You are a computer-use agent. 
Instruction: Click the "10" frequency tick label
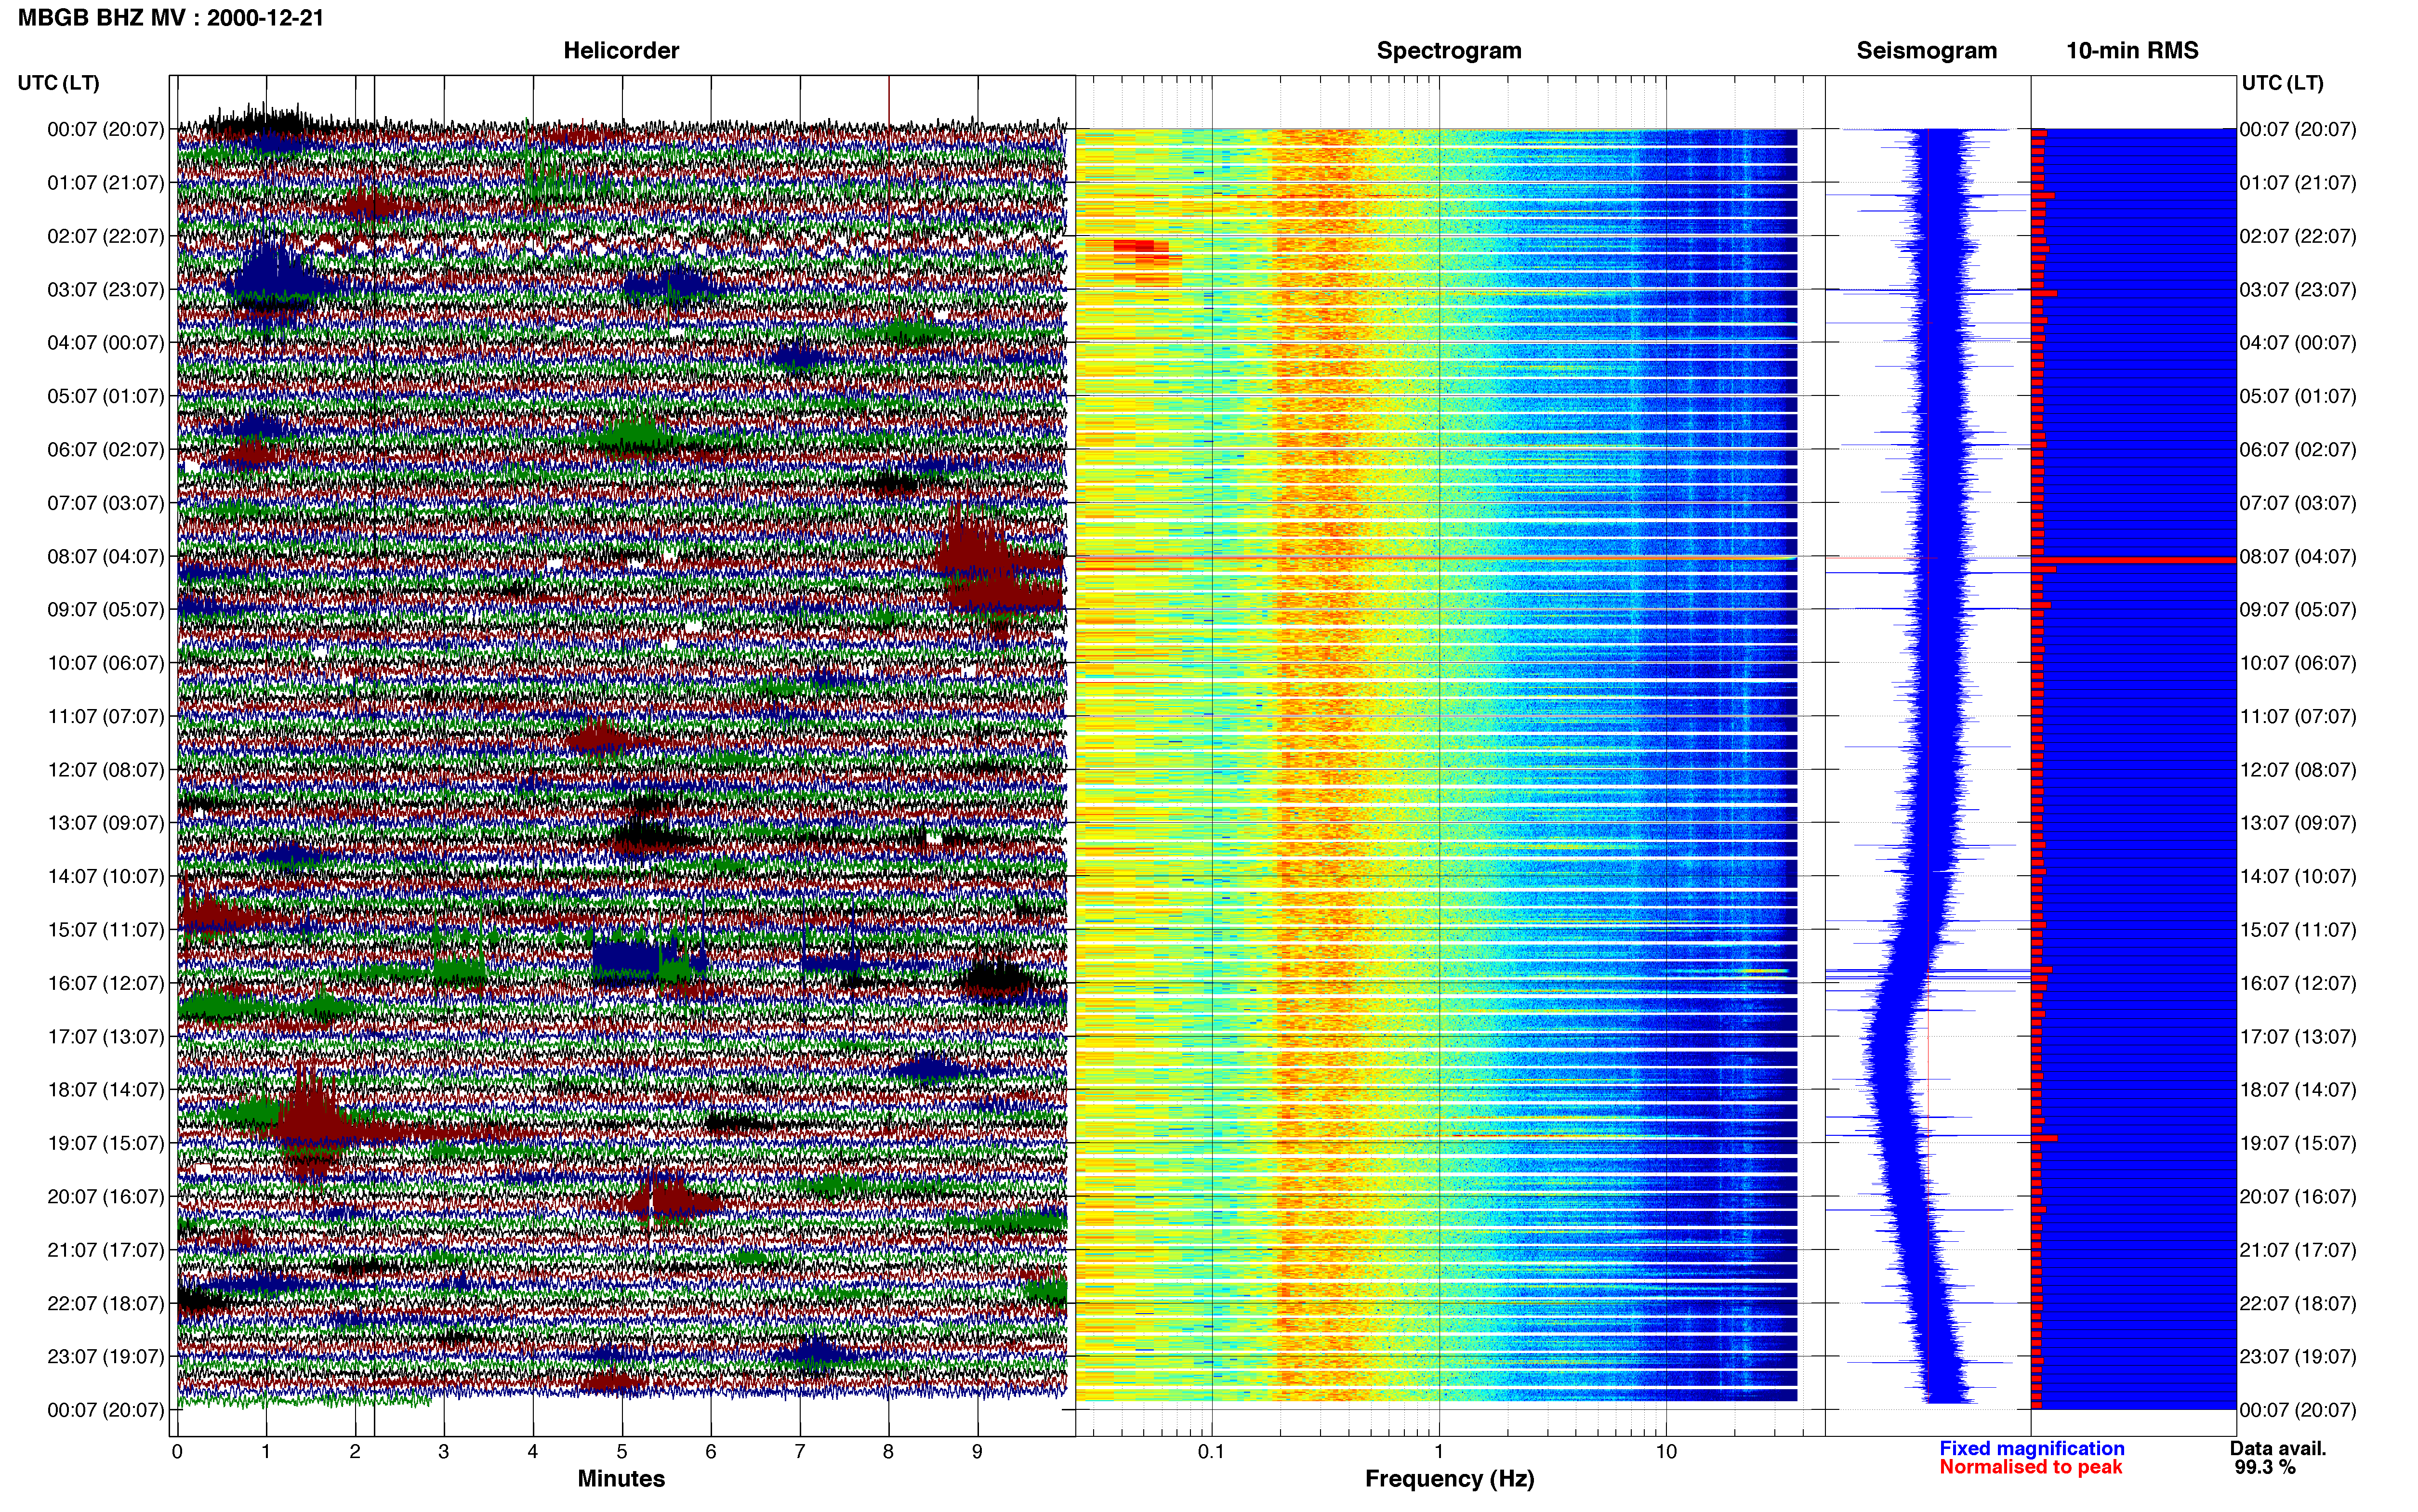1665,1451
